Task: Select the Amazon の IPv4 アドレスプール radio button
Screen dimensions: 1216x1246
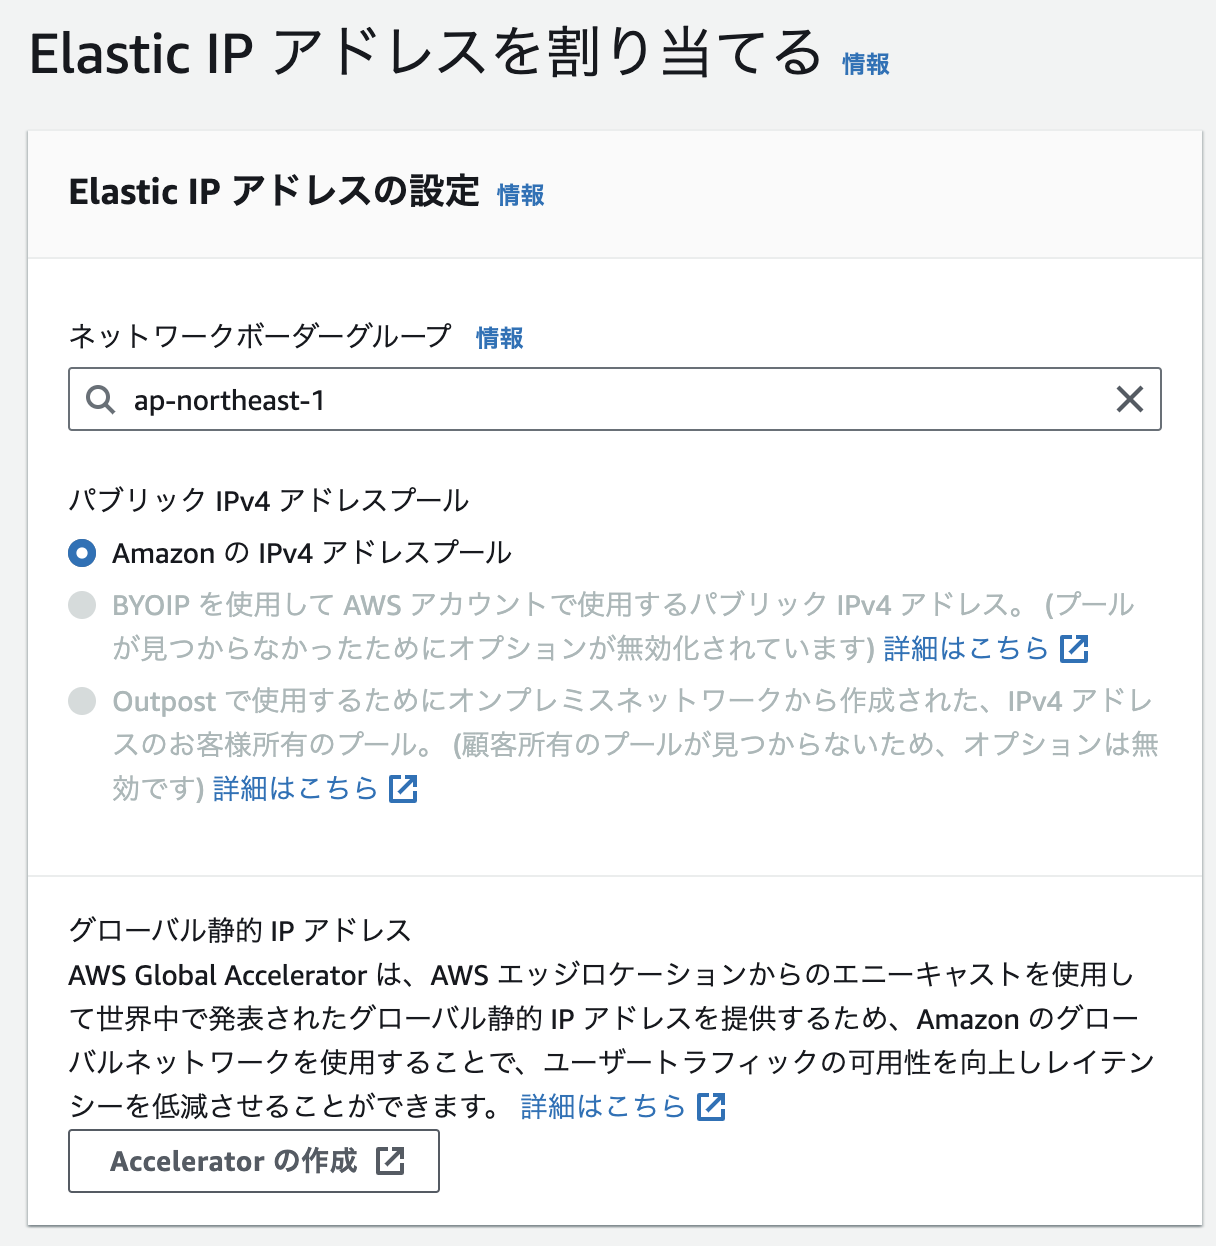Action: tap(81, 552)
